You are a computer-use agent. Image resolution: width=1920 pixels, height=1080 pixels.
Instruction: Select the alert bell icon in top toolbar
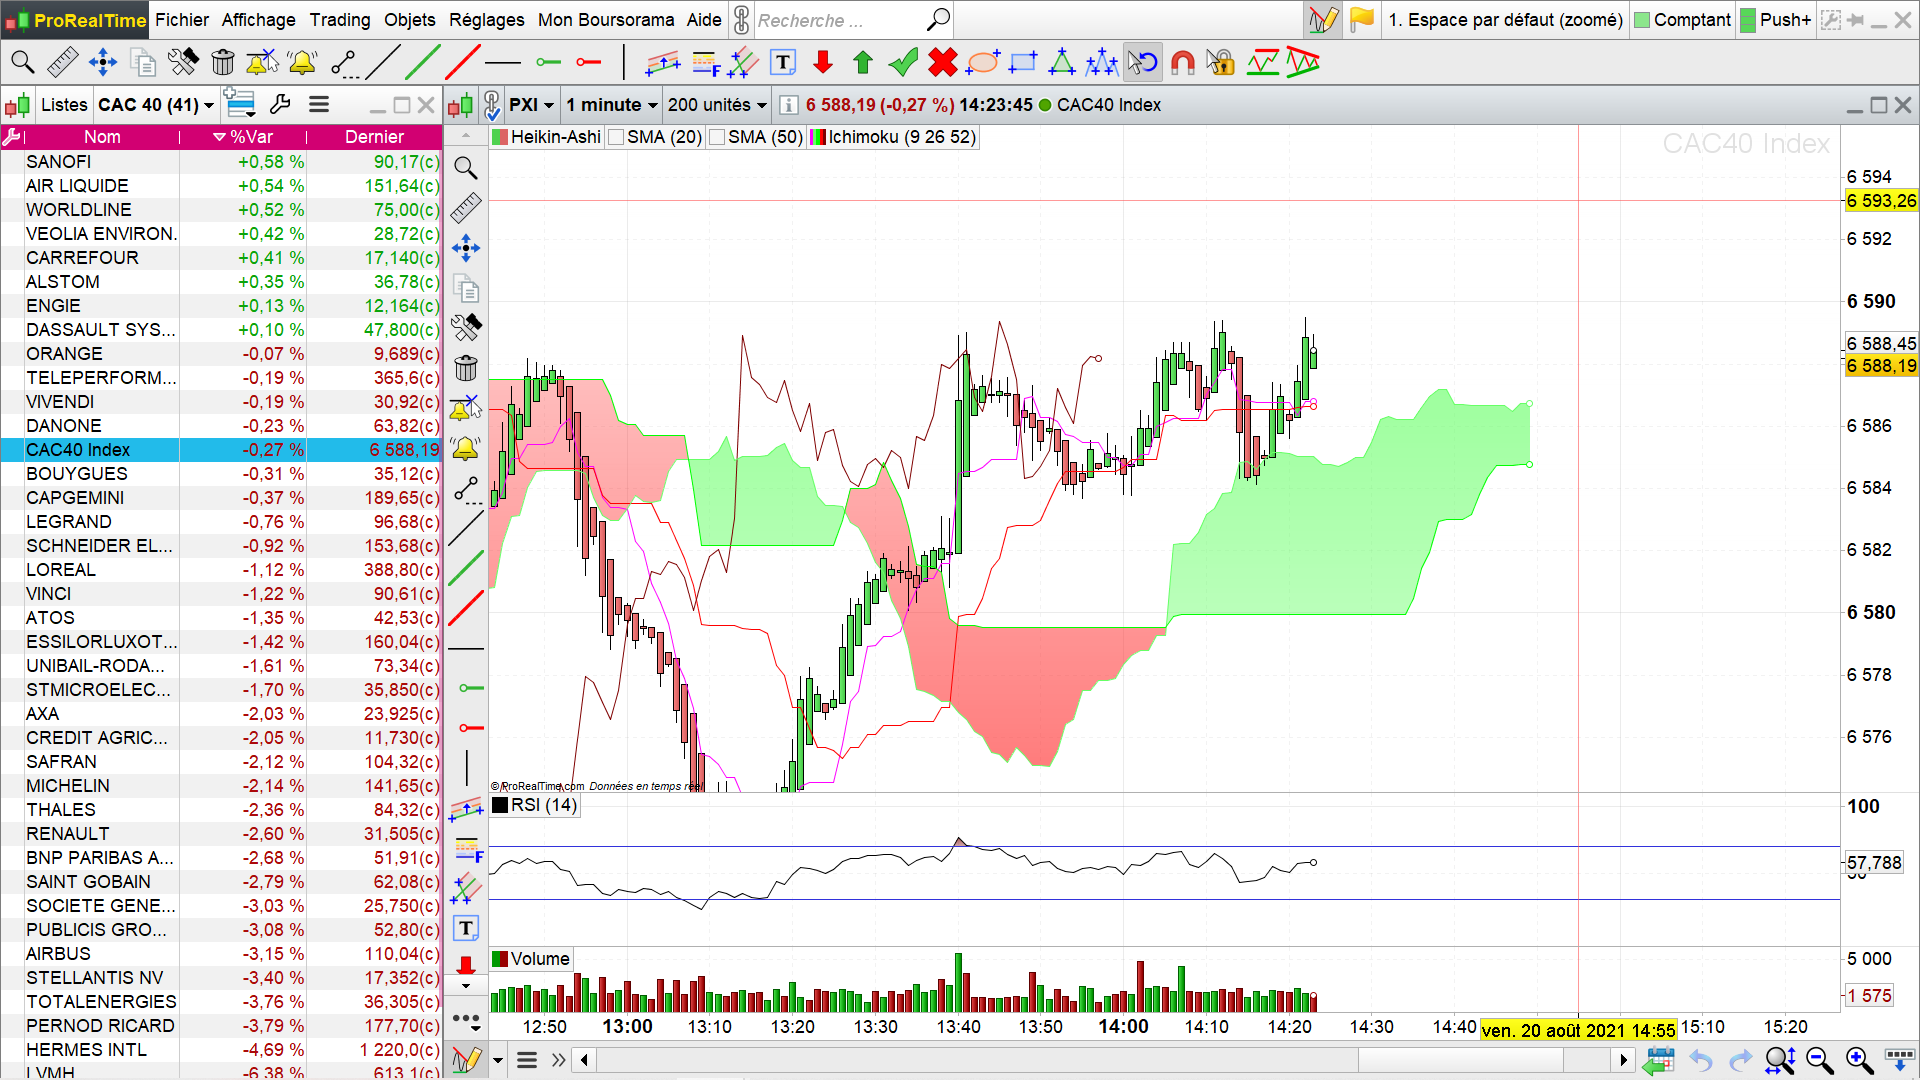click(x=302, y=63)
